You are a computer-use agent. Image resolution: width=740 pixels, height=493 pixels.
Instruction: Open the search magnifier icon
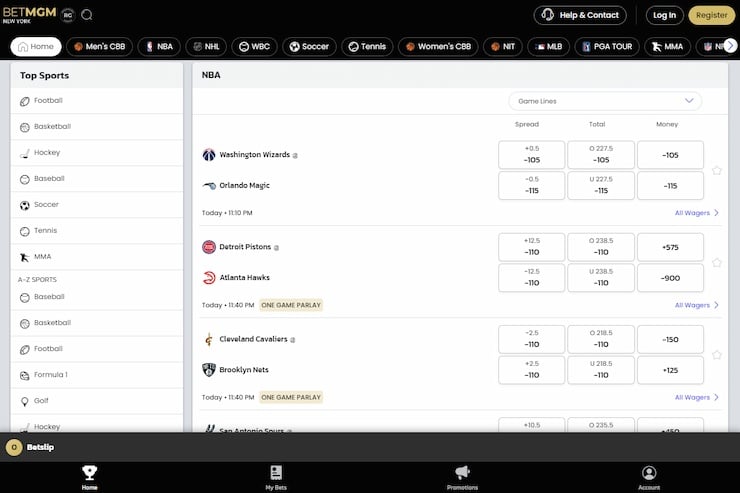point(87,15)
